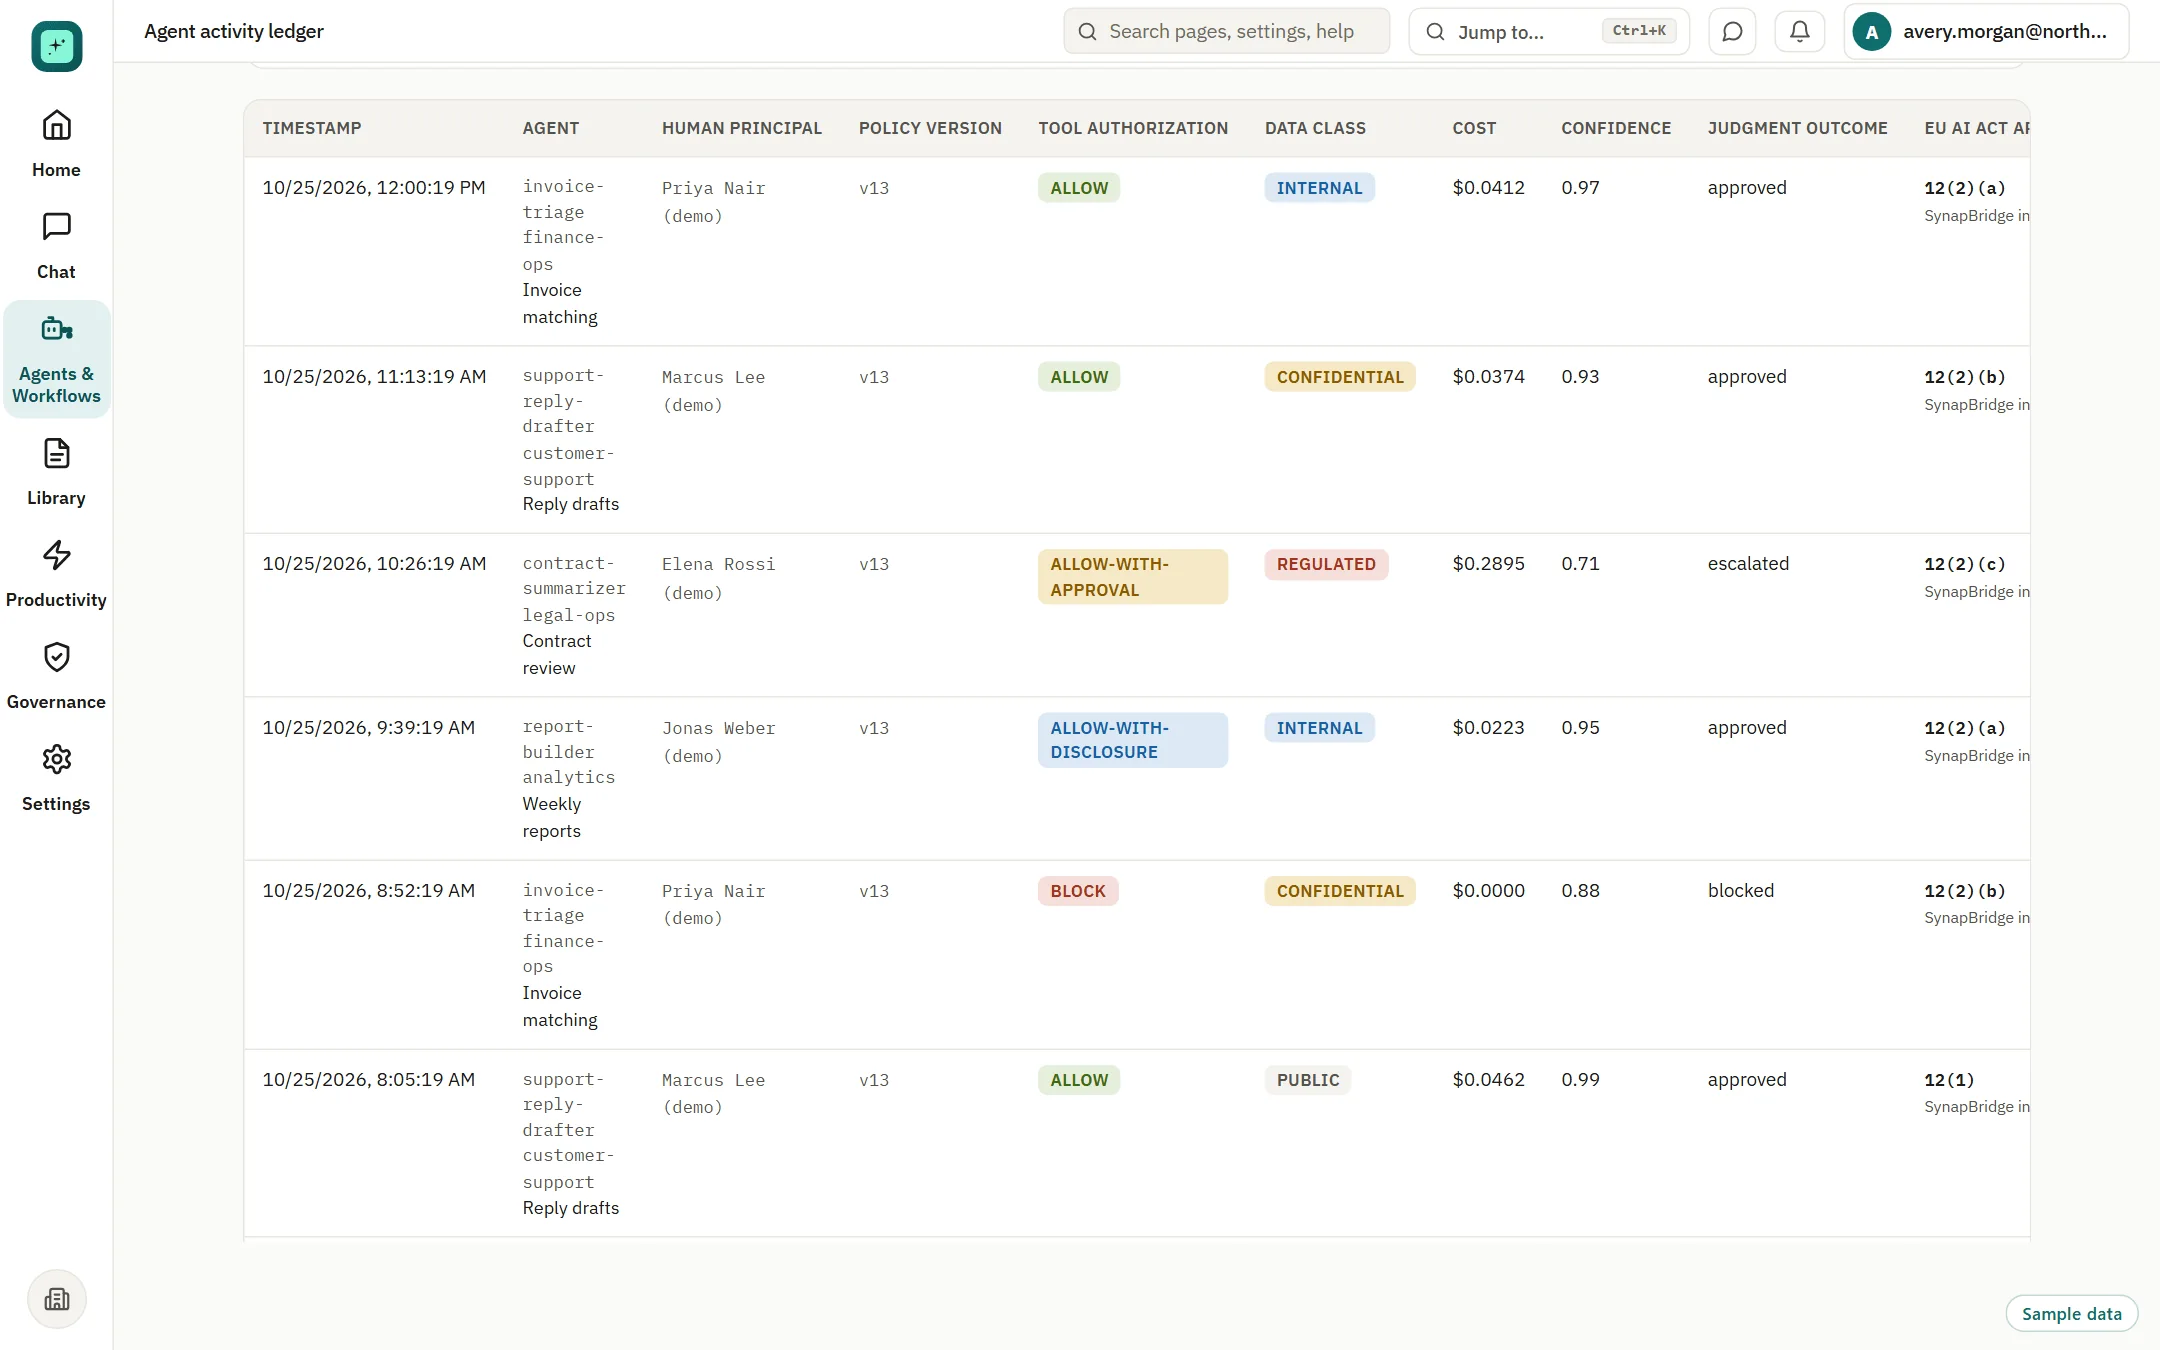Image resolution: width=2160 pixels, height=1350 pixels.
Task: Click the Cost column header
Action: [1474, 128]
